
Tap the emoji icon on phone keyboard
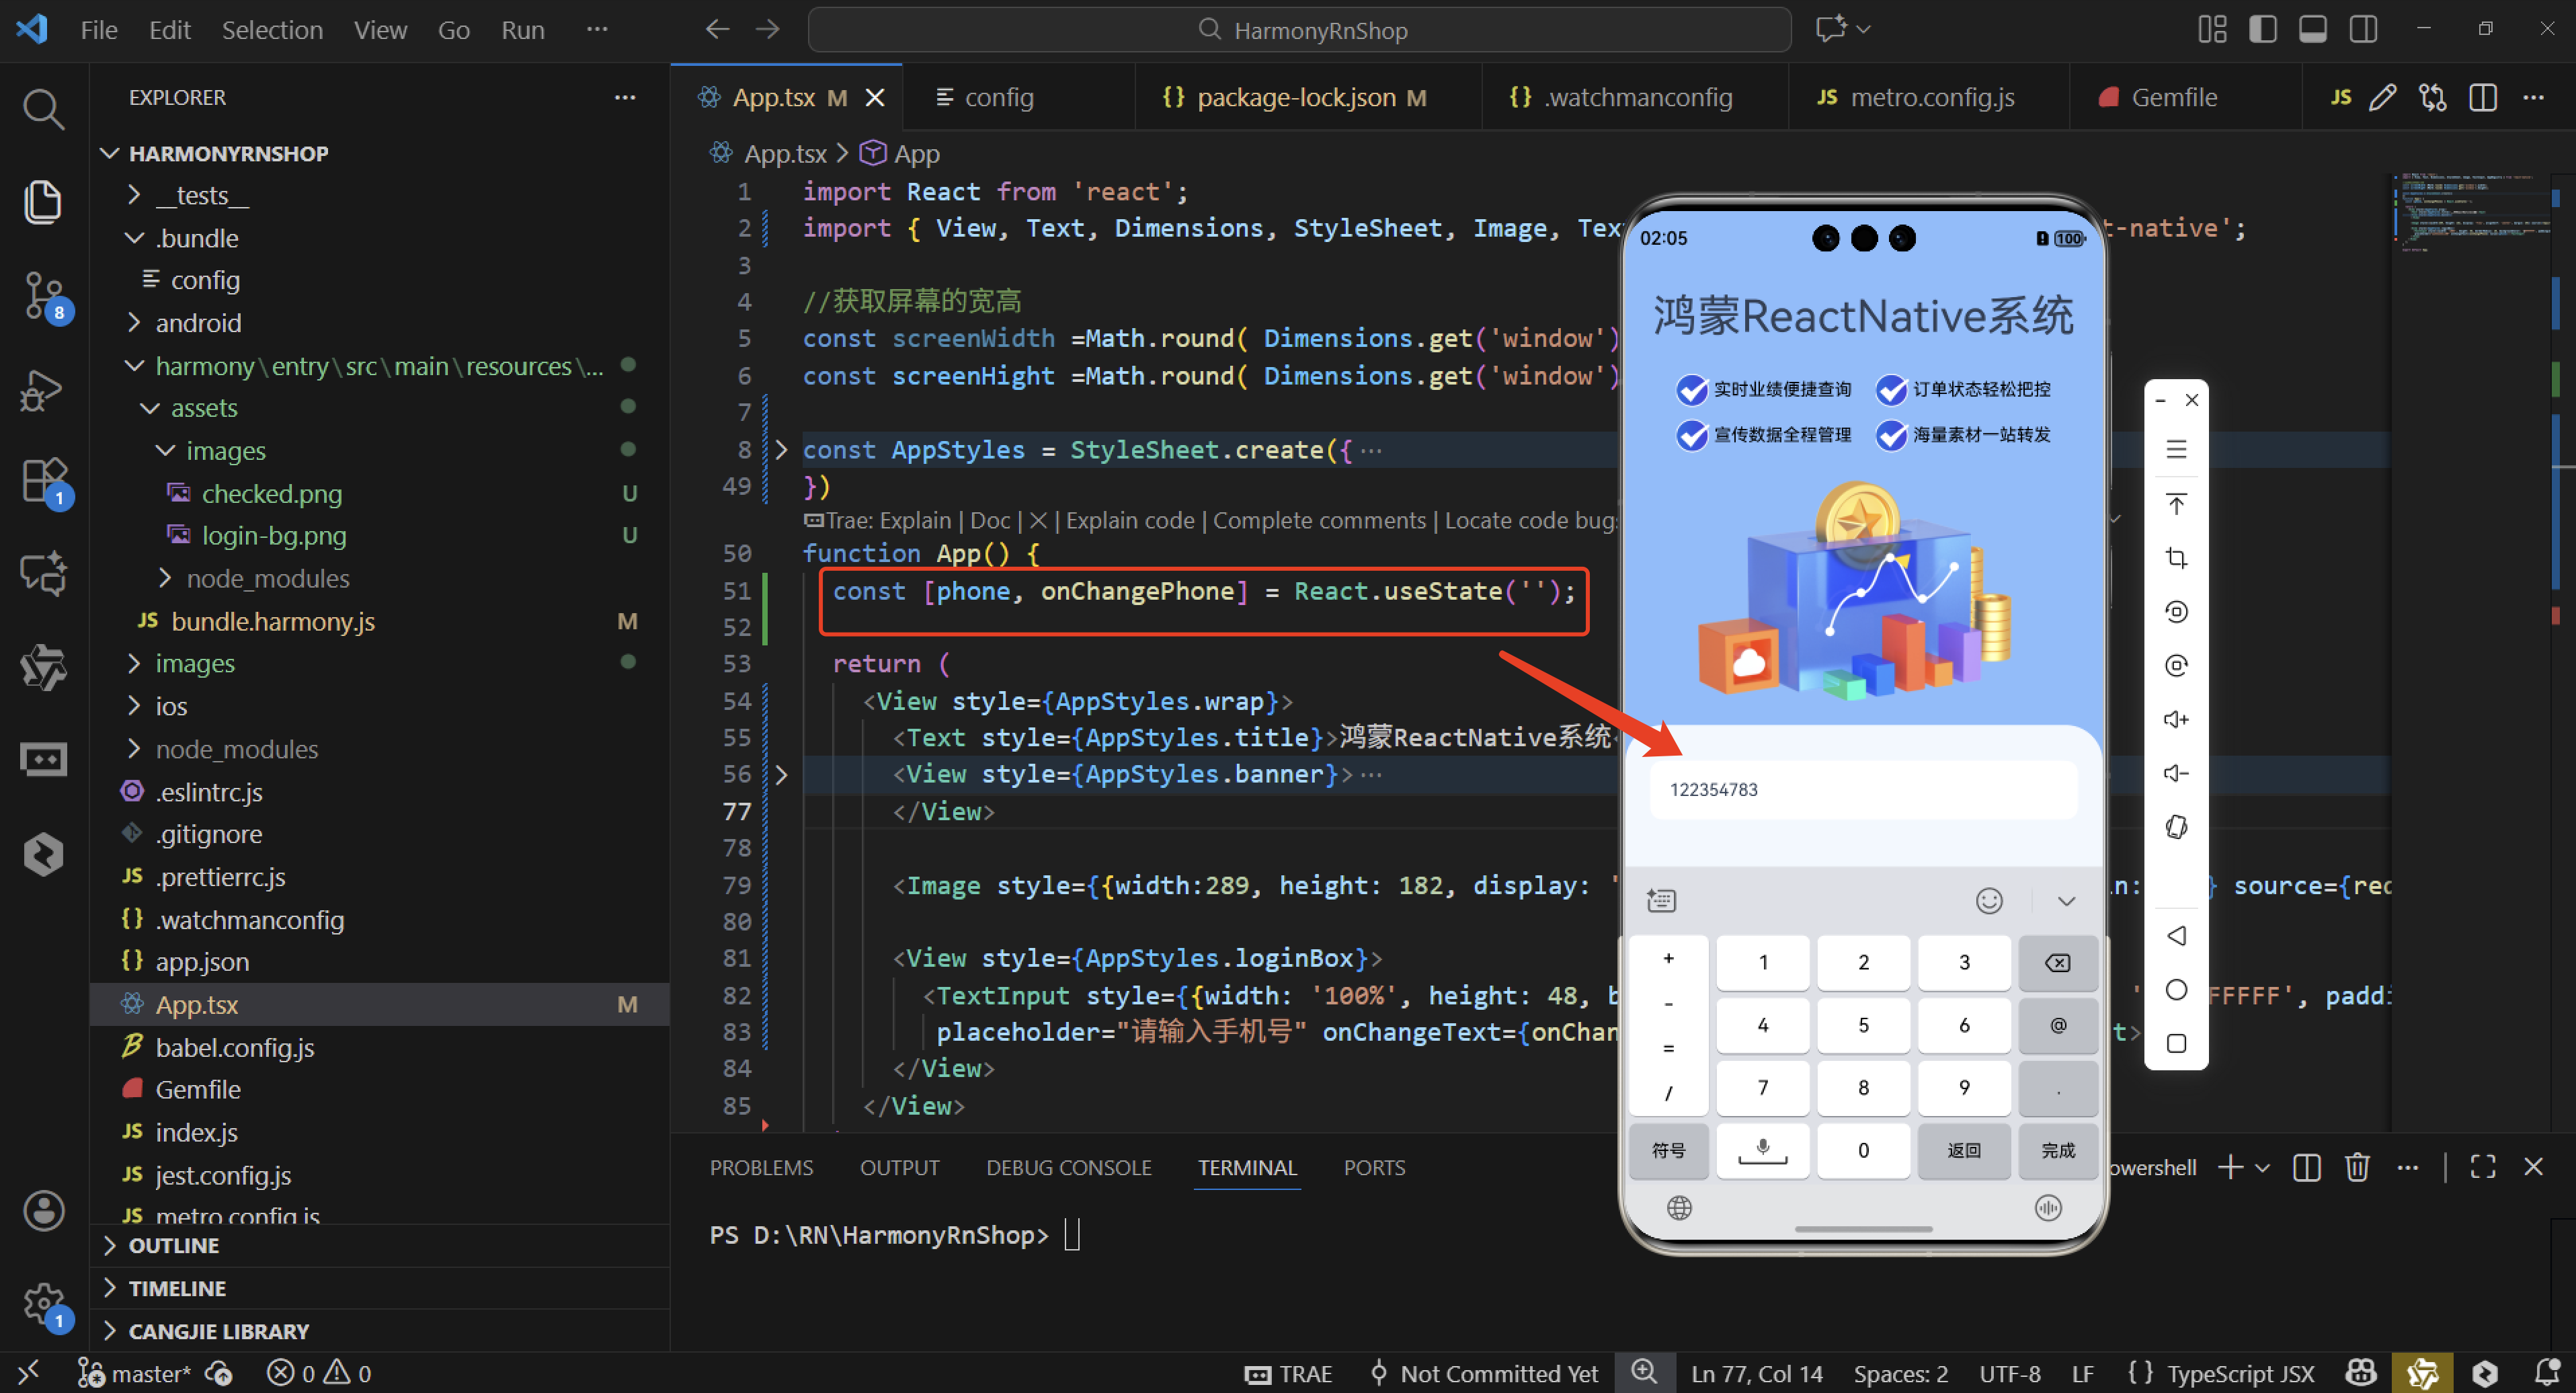tap(1989, 900)
